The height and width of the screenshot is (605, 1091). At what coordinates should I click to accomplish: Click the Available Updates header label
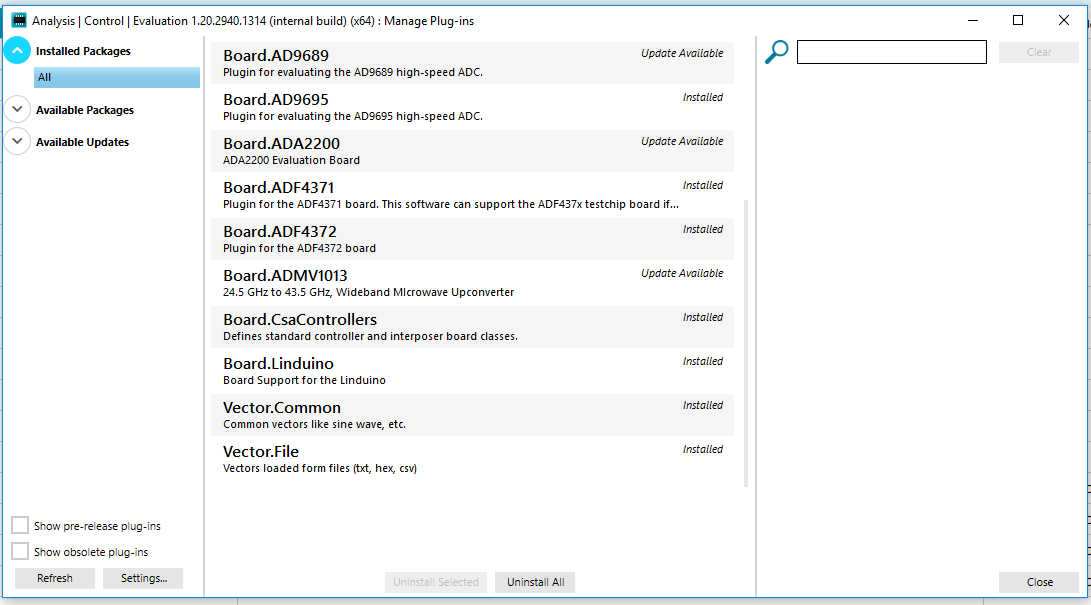tap(83, 142)
